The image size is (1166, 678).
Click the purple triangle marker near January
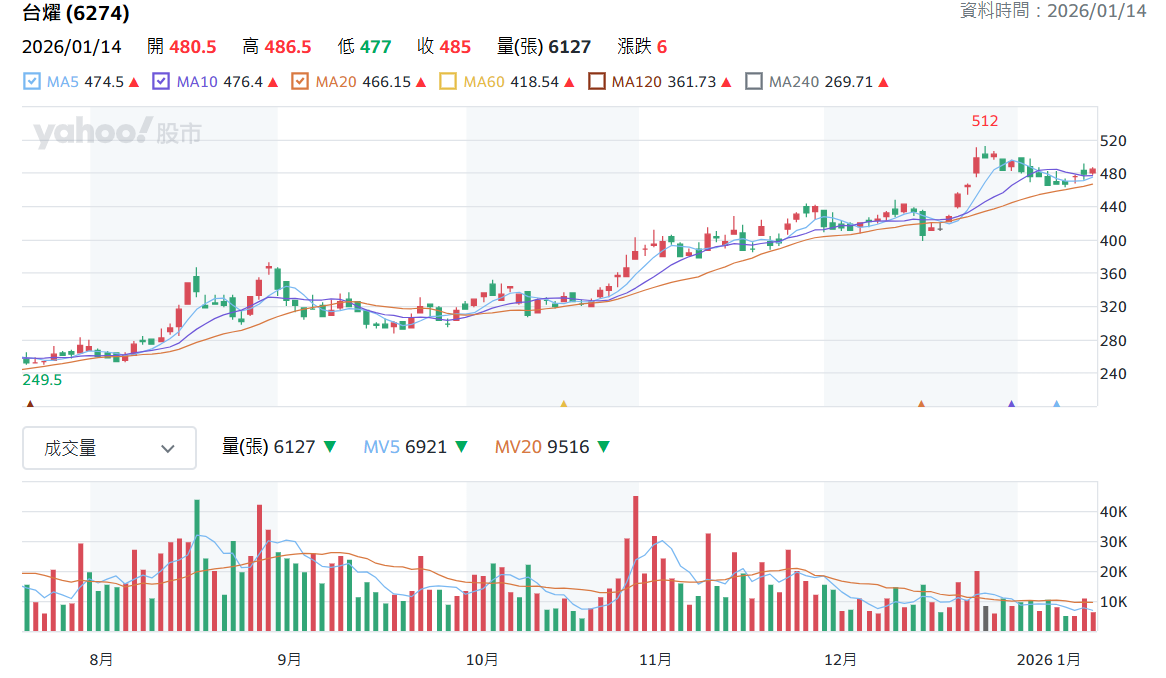tap(1011, 404)
